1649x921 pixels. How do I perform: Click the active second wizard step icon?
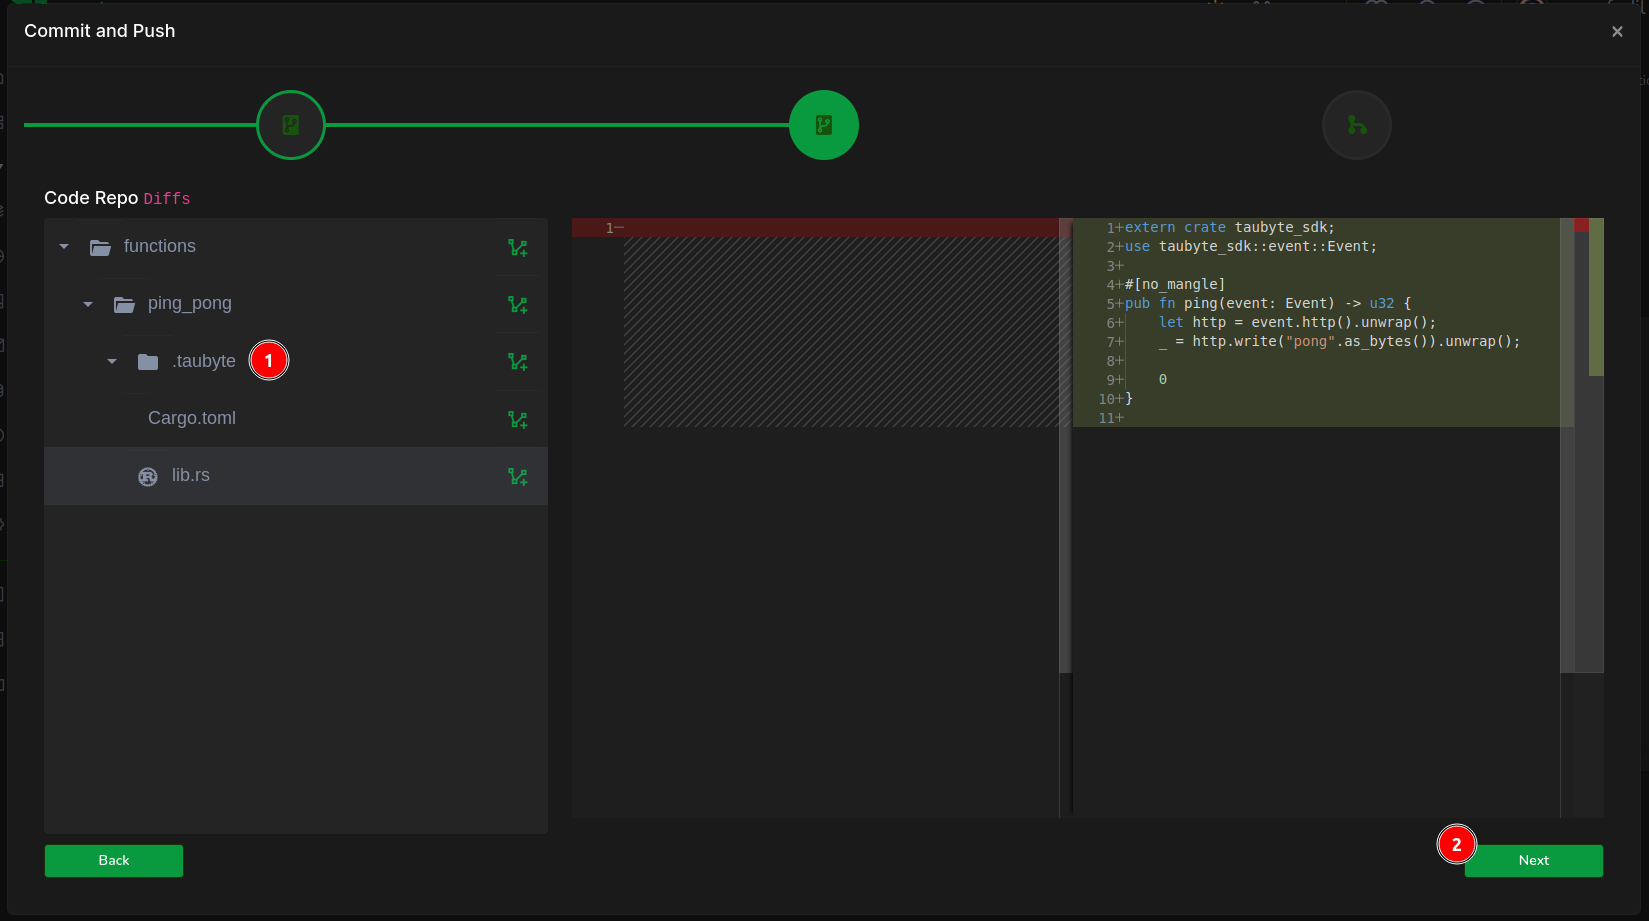824,125
